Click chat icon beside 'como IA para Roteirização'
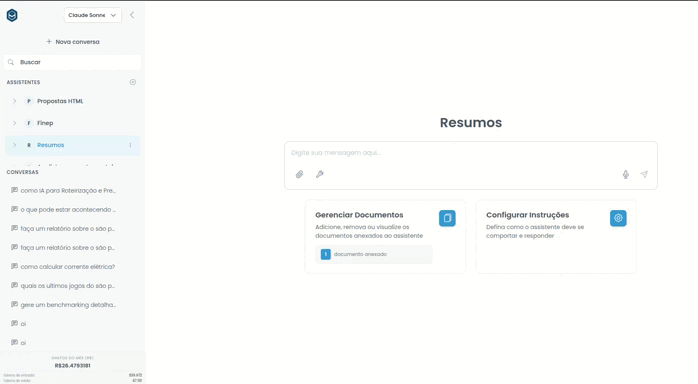Image resolution: width=698 pixels, height=384 pixels. [x=14, y=190]
